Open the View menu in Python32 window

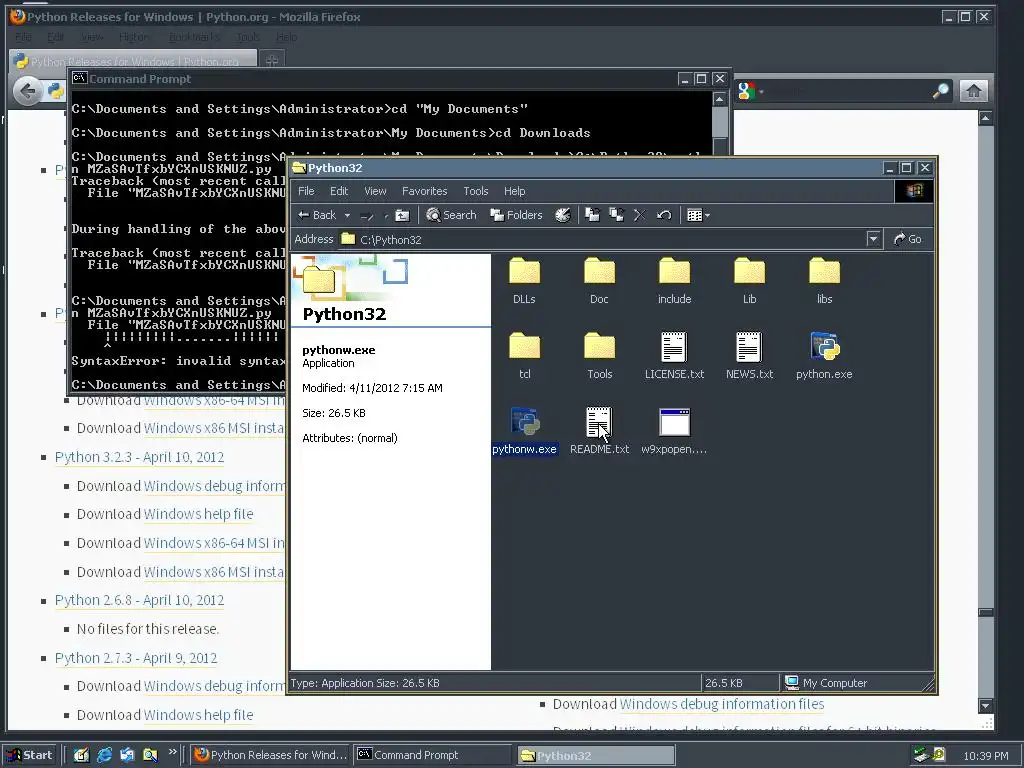[376, 191]
